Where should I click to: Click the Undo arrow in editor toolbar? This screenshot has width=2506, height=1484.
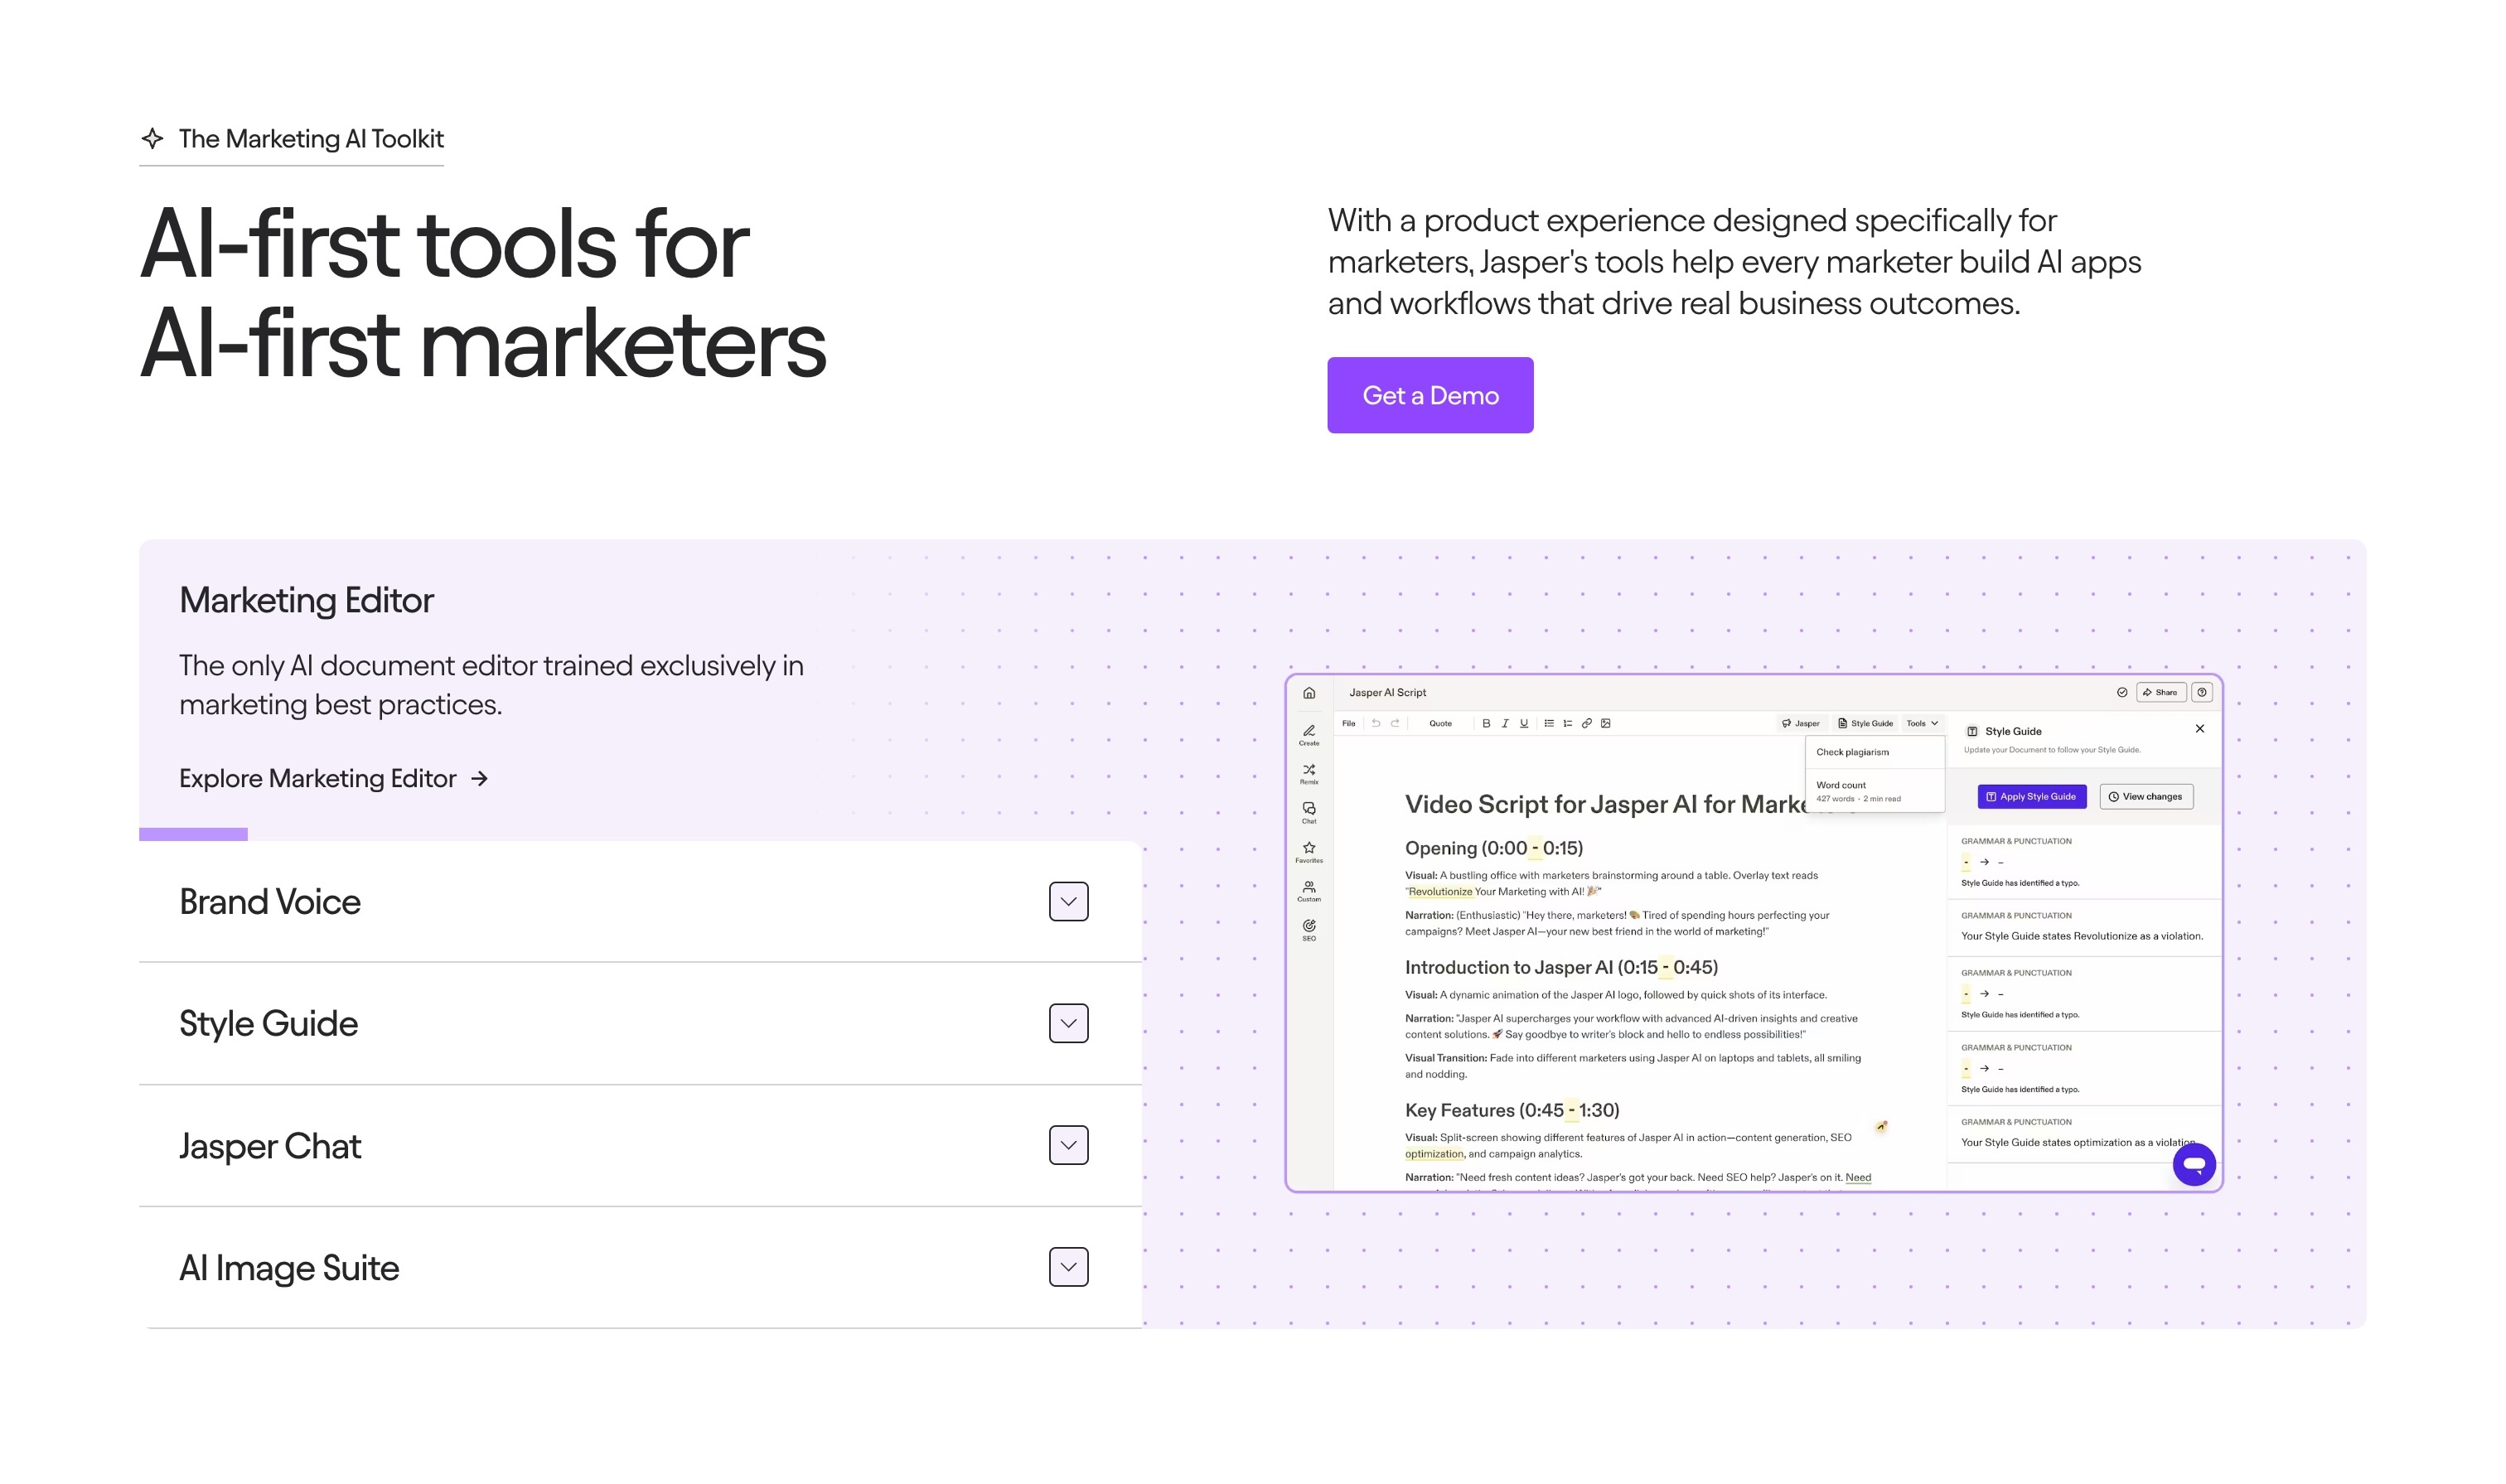(1376, 723)
